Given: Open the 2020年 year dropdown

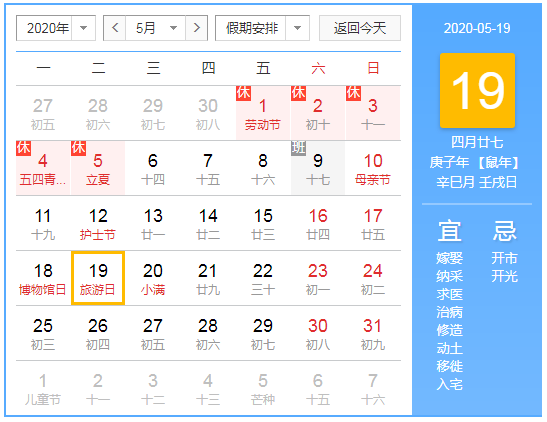Looking at the screenshot, I should tap(56, 28).
